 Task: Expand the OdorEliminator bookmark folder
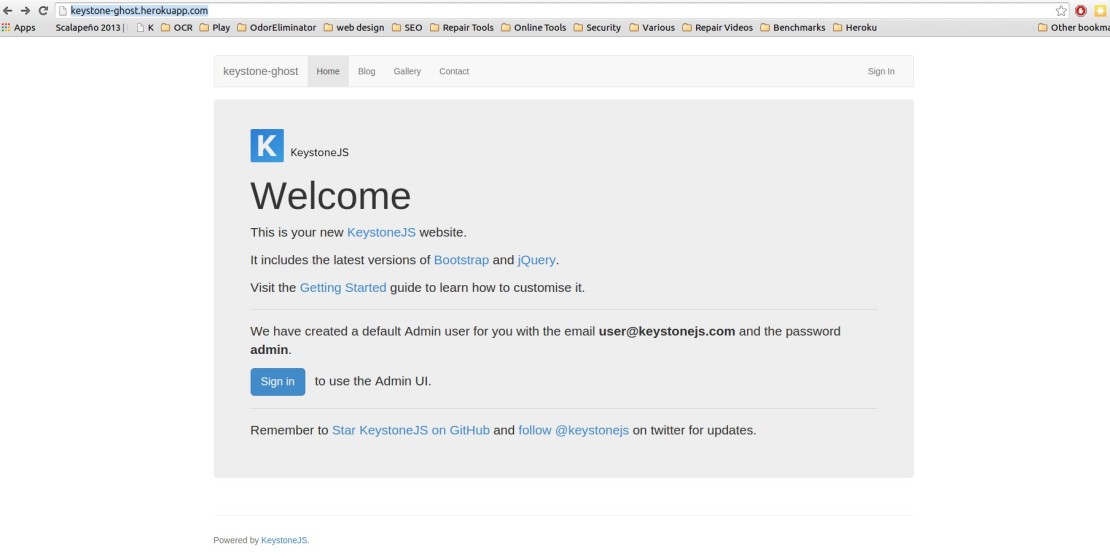click(277, 28)
